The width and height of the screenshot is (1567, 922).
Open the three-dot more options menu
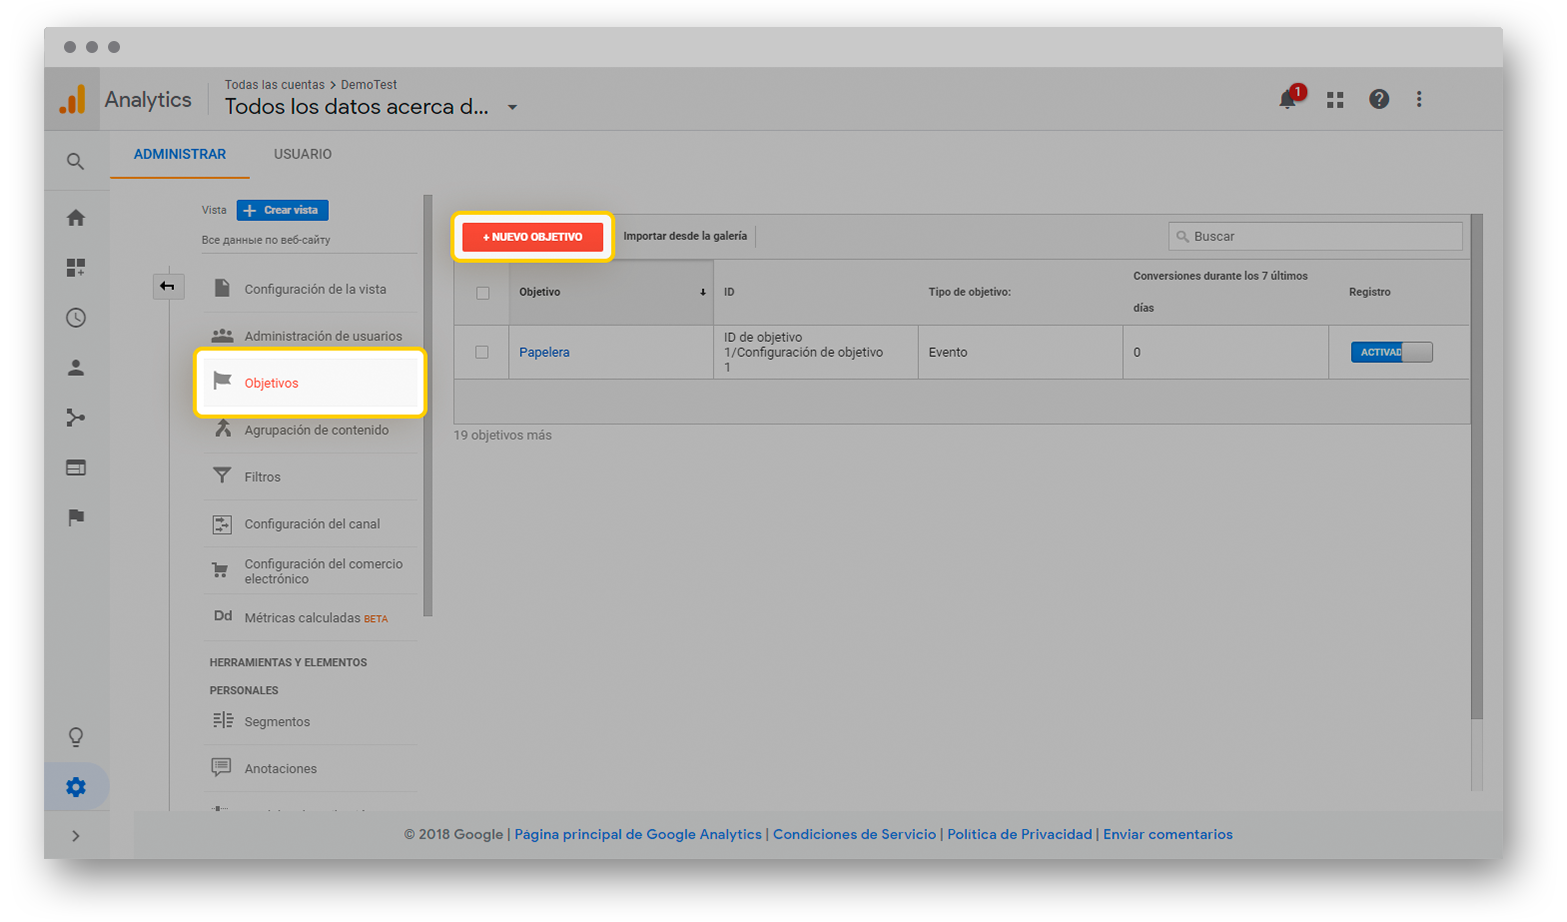(x=1419, y=99)
